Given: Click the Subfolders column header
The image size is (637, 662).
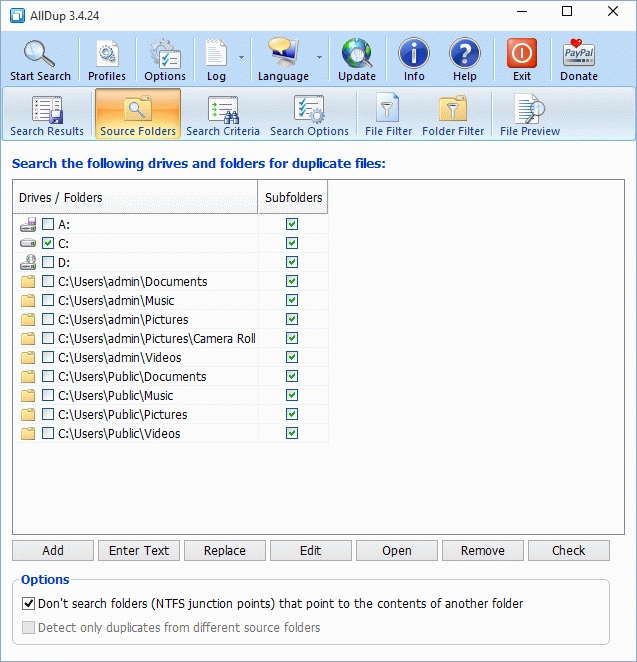Looking at the screenshot, I should 293,197.
